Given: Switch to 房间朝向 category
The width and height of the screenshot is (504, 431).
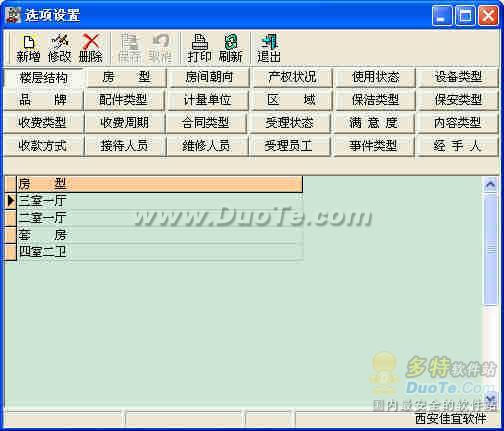Looking at the screenshot, I should click(x=209, y=78).
